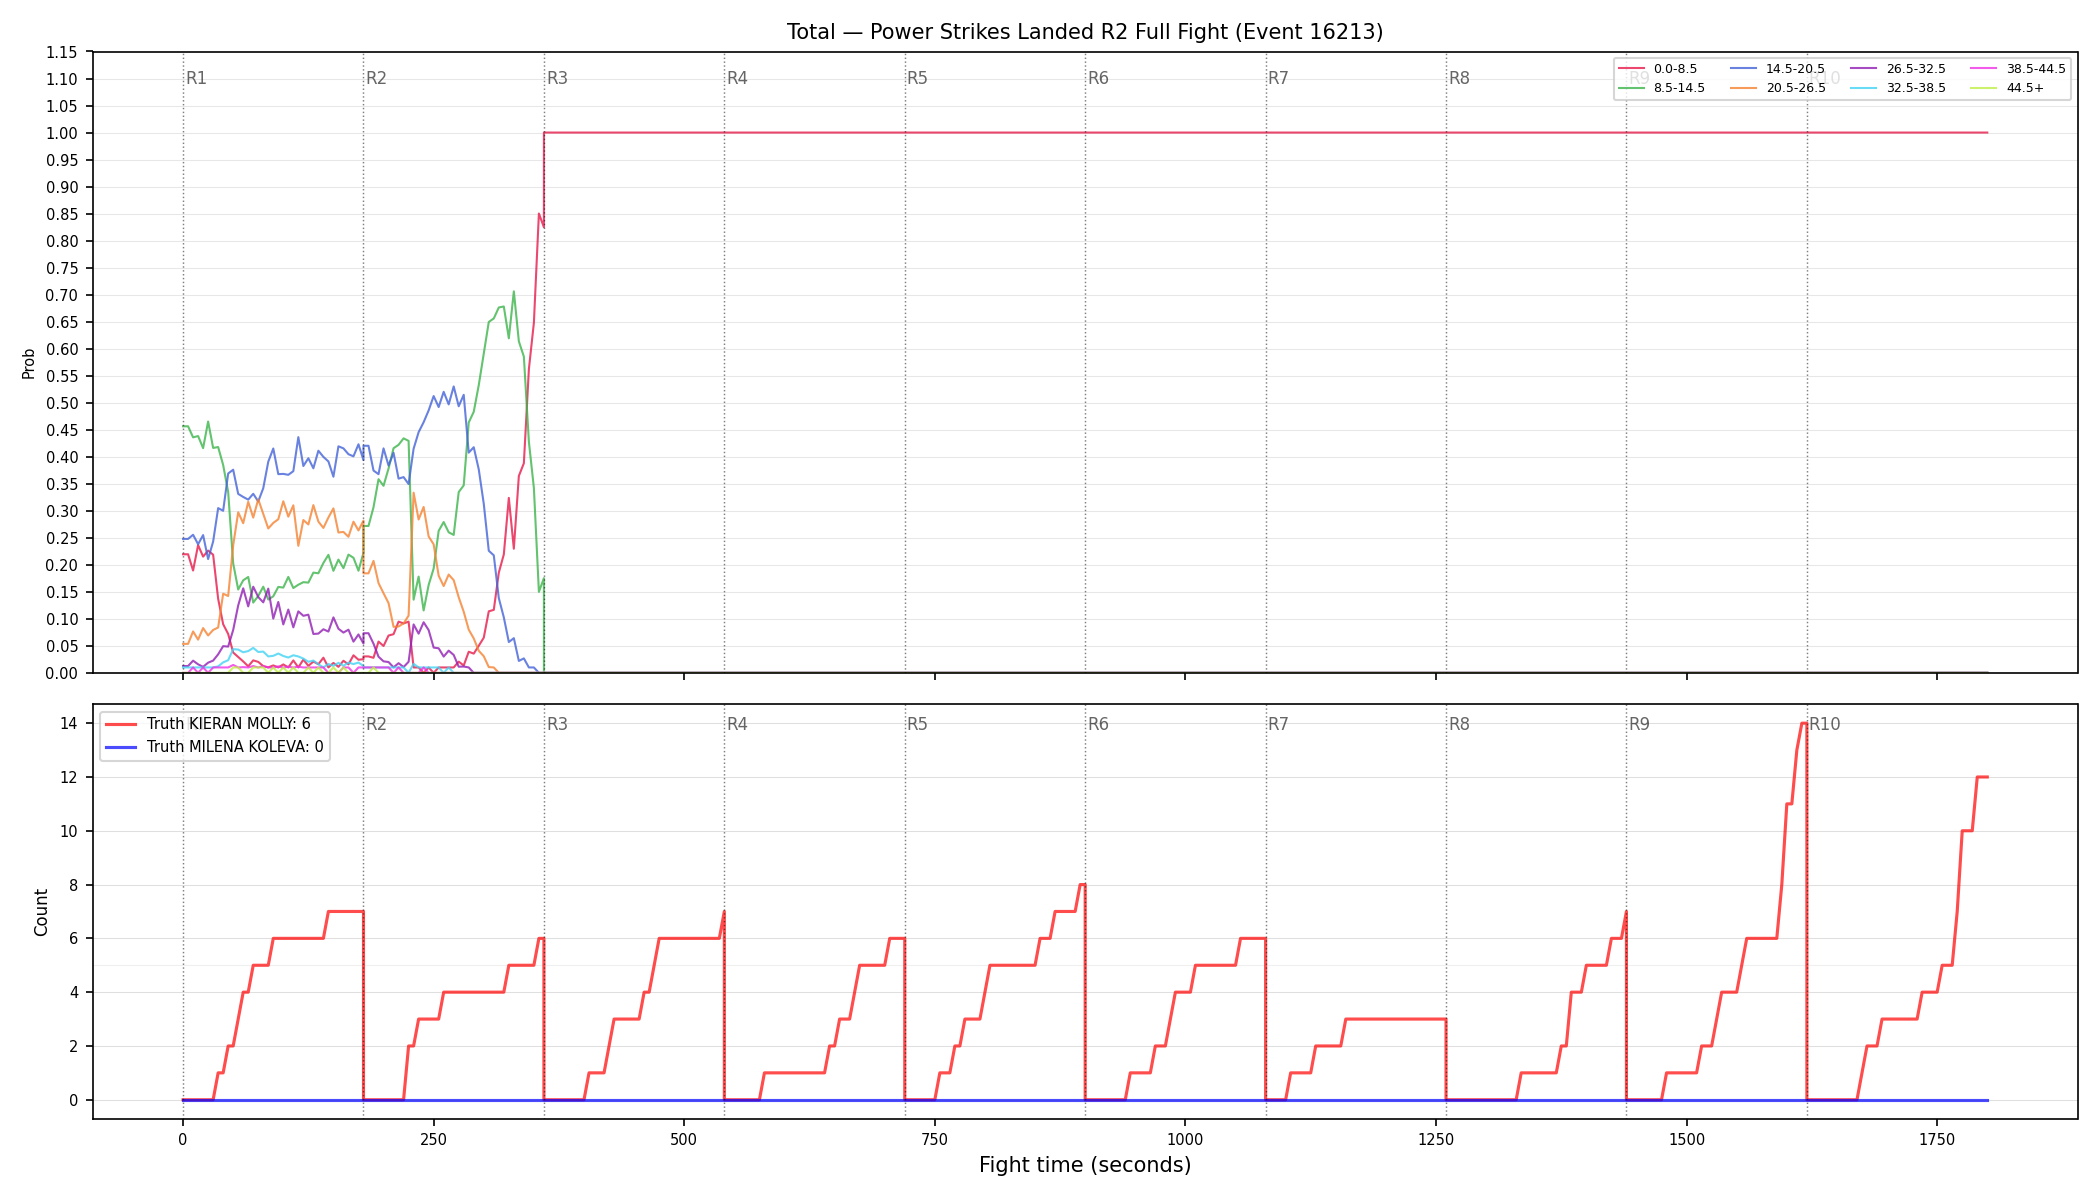Click the 500 tick label on x-axis
The width and height of the screenshot is (2100, 1200).
[684, 1139]
